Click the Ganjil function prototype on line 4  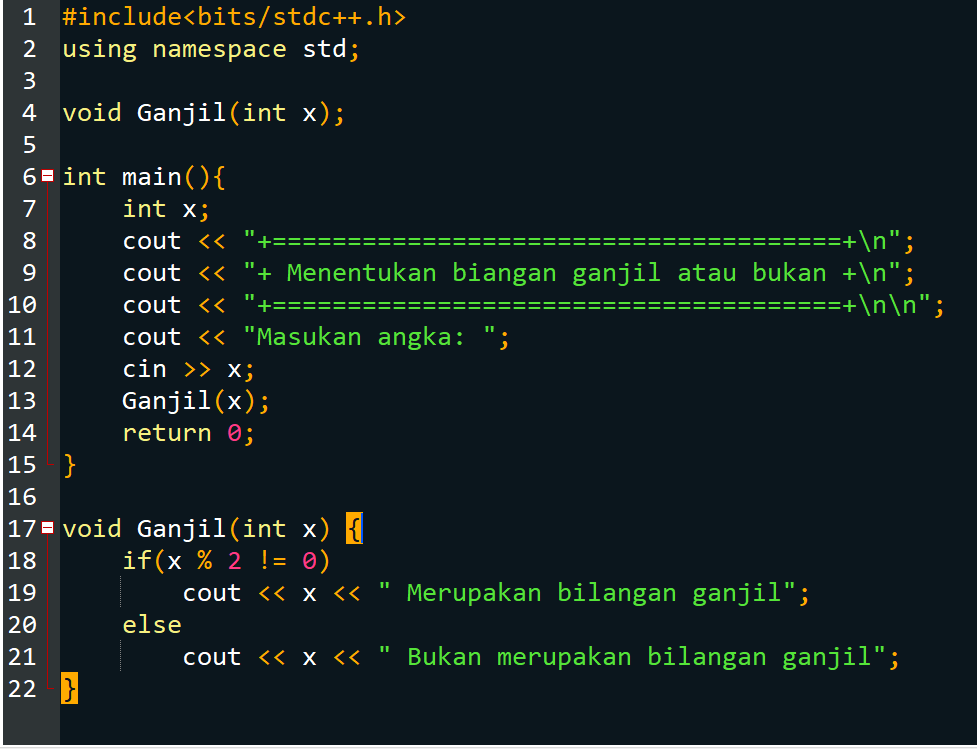(200, 112)
